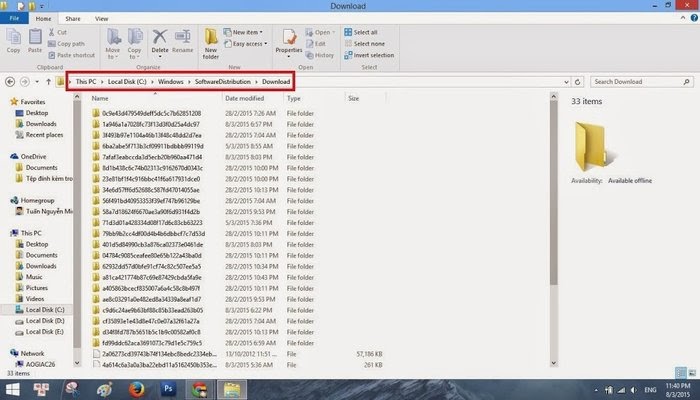Click the Cut scissors button
Viewport: 700px width, 400px height.
(x=57, y=32)
